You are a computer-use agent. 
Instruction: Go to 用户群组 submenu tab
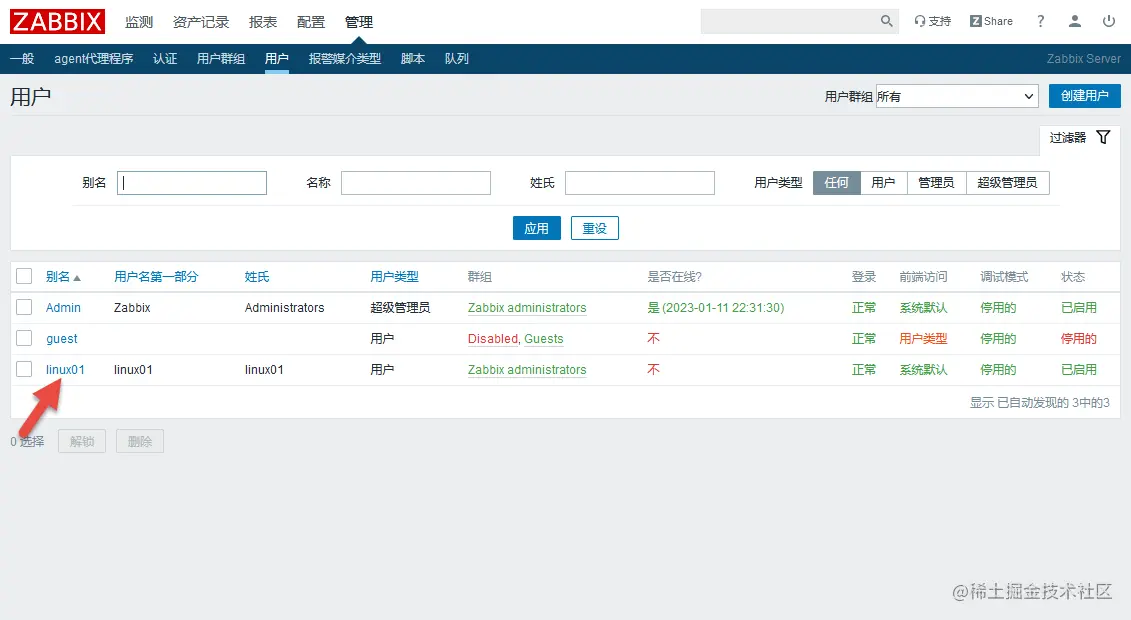[221, 58]
